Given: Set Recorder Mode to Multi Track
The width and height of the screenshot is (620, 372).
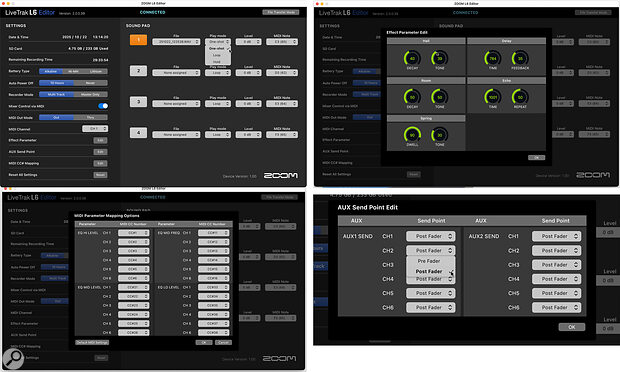Looking at the screenshot, I should (x=56, y=94).
